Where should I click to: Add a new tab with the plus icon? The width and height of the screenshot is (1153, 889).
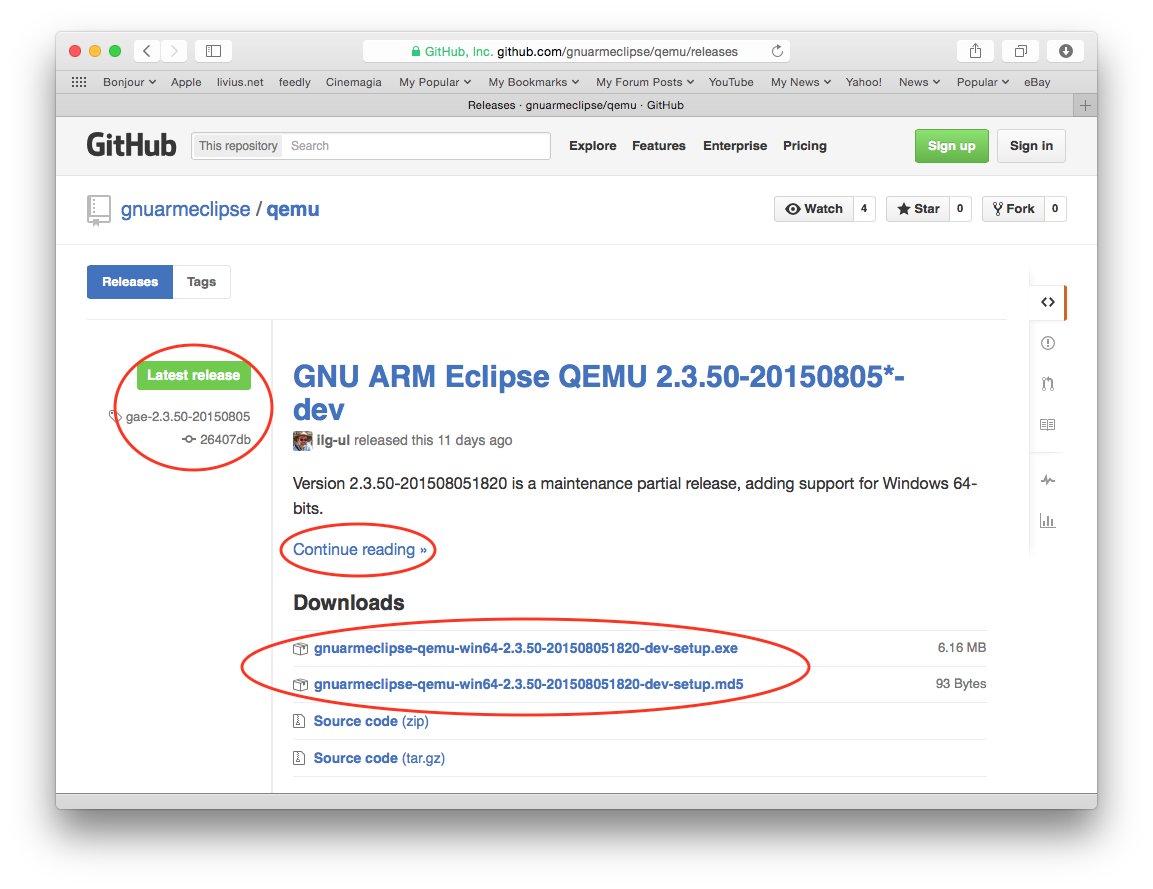coord(1085,105)
